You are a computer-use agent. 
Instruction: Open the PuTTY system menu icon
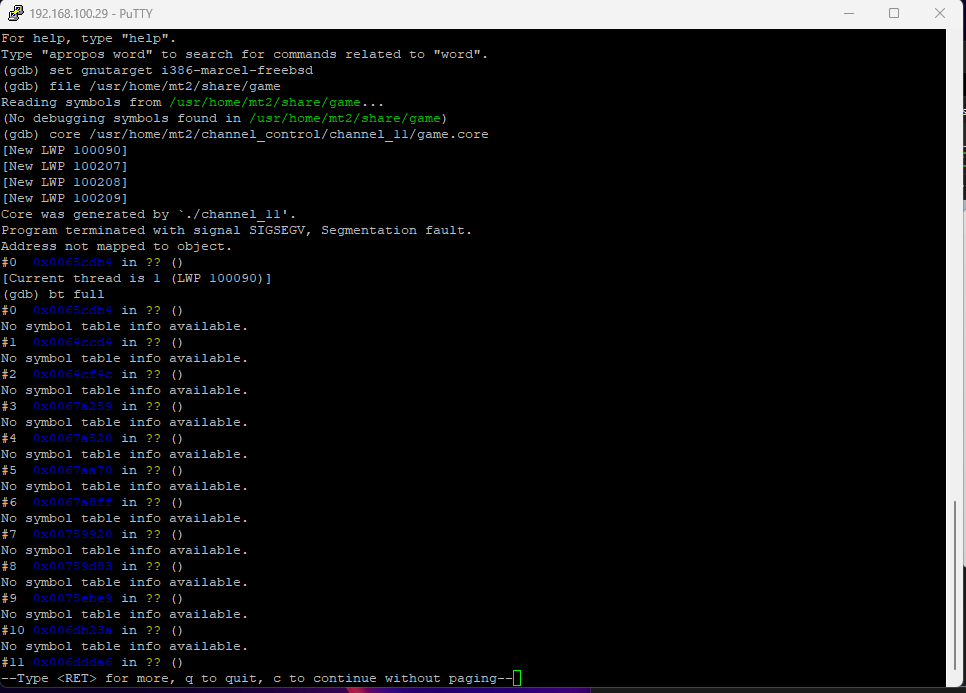[x=15, y=13]
